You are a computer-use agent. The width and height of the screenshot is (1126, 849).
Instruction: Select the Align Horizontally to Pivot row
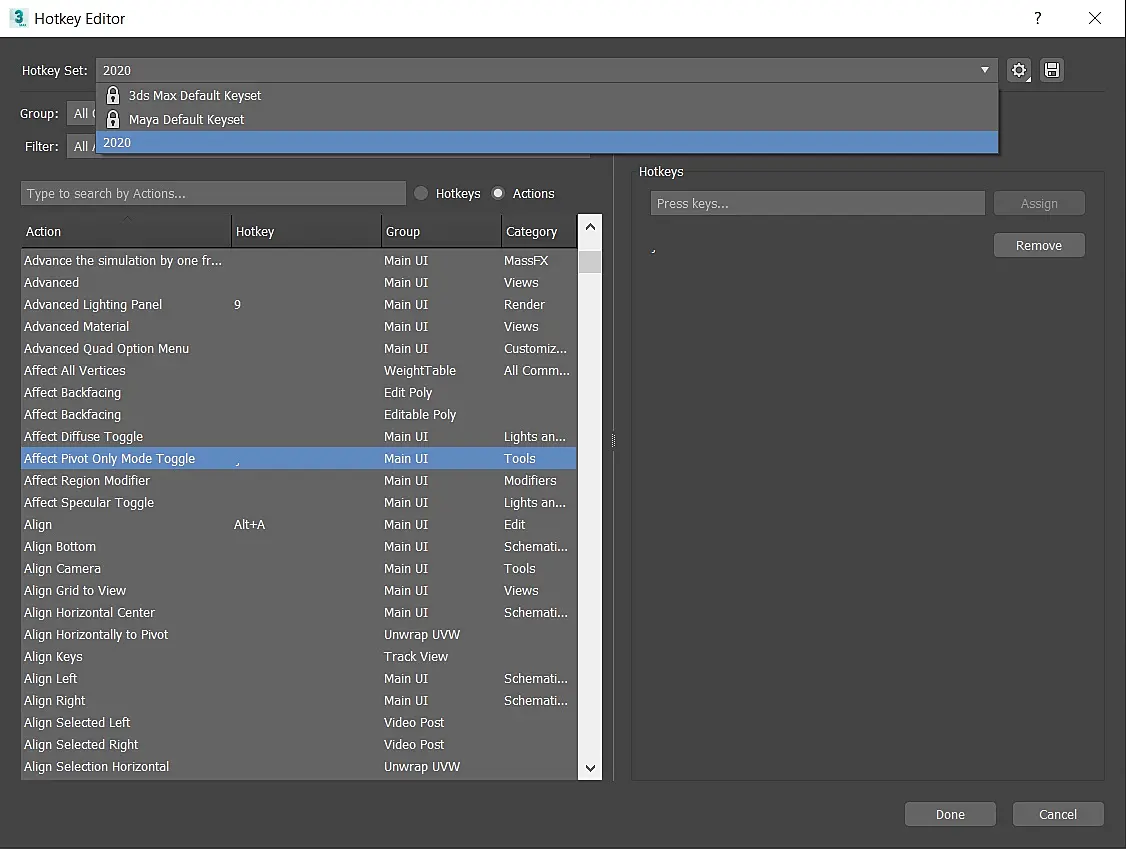point(299,635)
